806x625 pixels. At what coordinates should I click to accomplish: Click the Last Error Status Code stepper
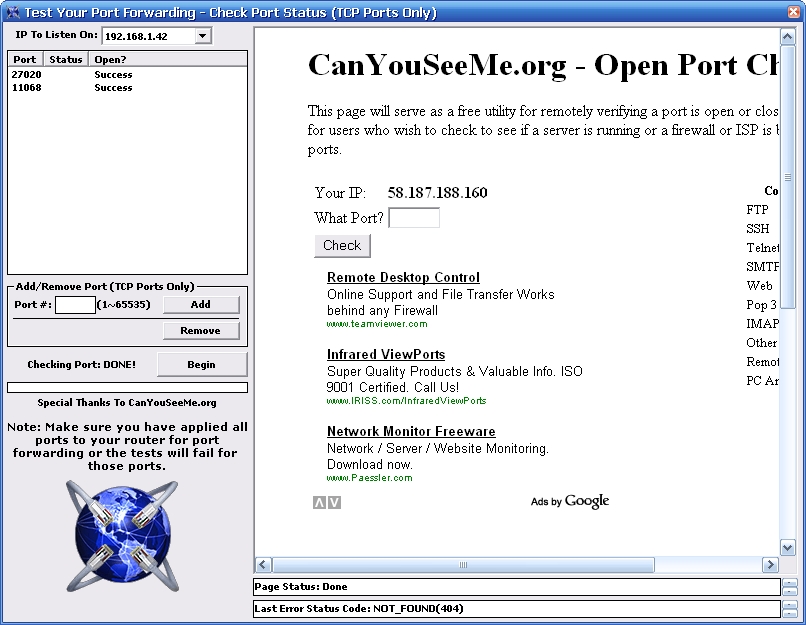790,609
